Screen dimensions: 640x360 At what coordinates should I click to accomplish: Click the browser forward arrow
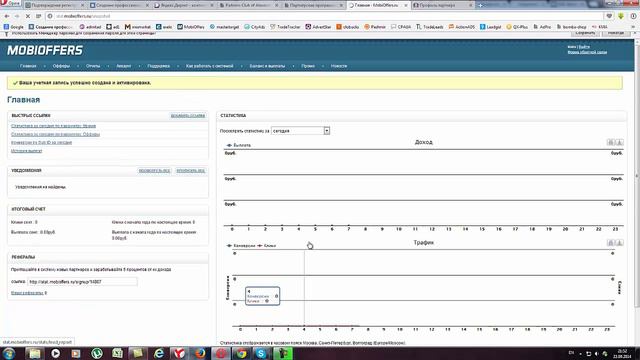pyautogui.click(x=17, y=16)
